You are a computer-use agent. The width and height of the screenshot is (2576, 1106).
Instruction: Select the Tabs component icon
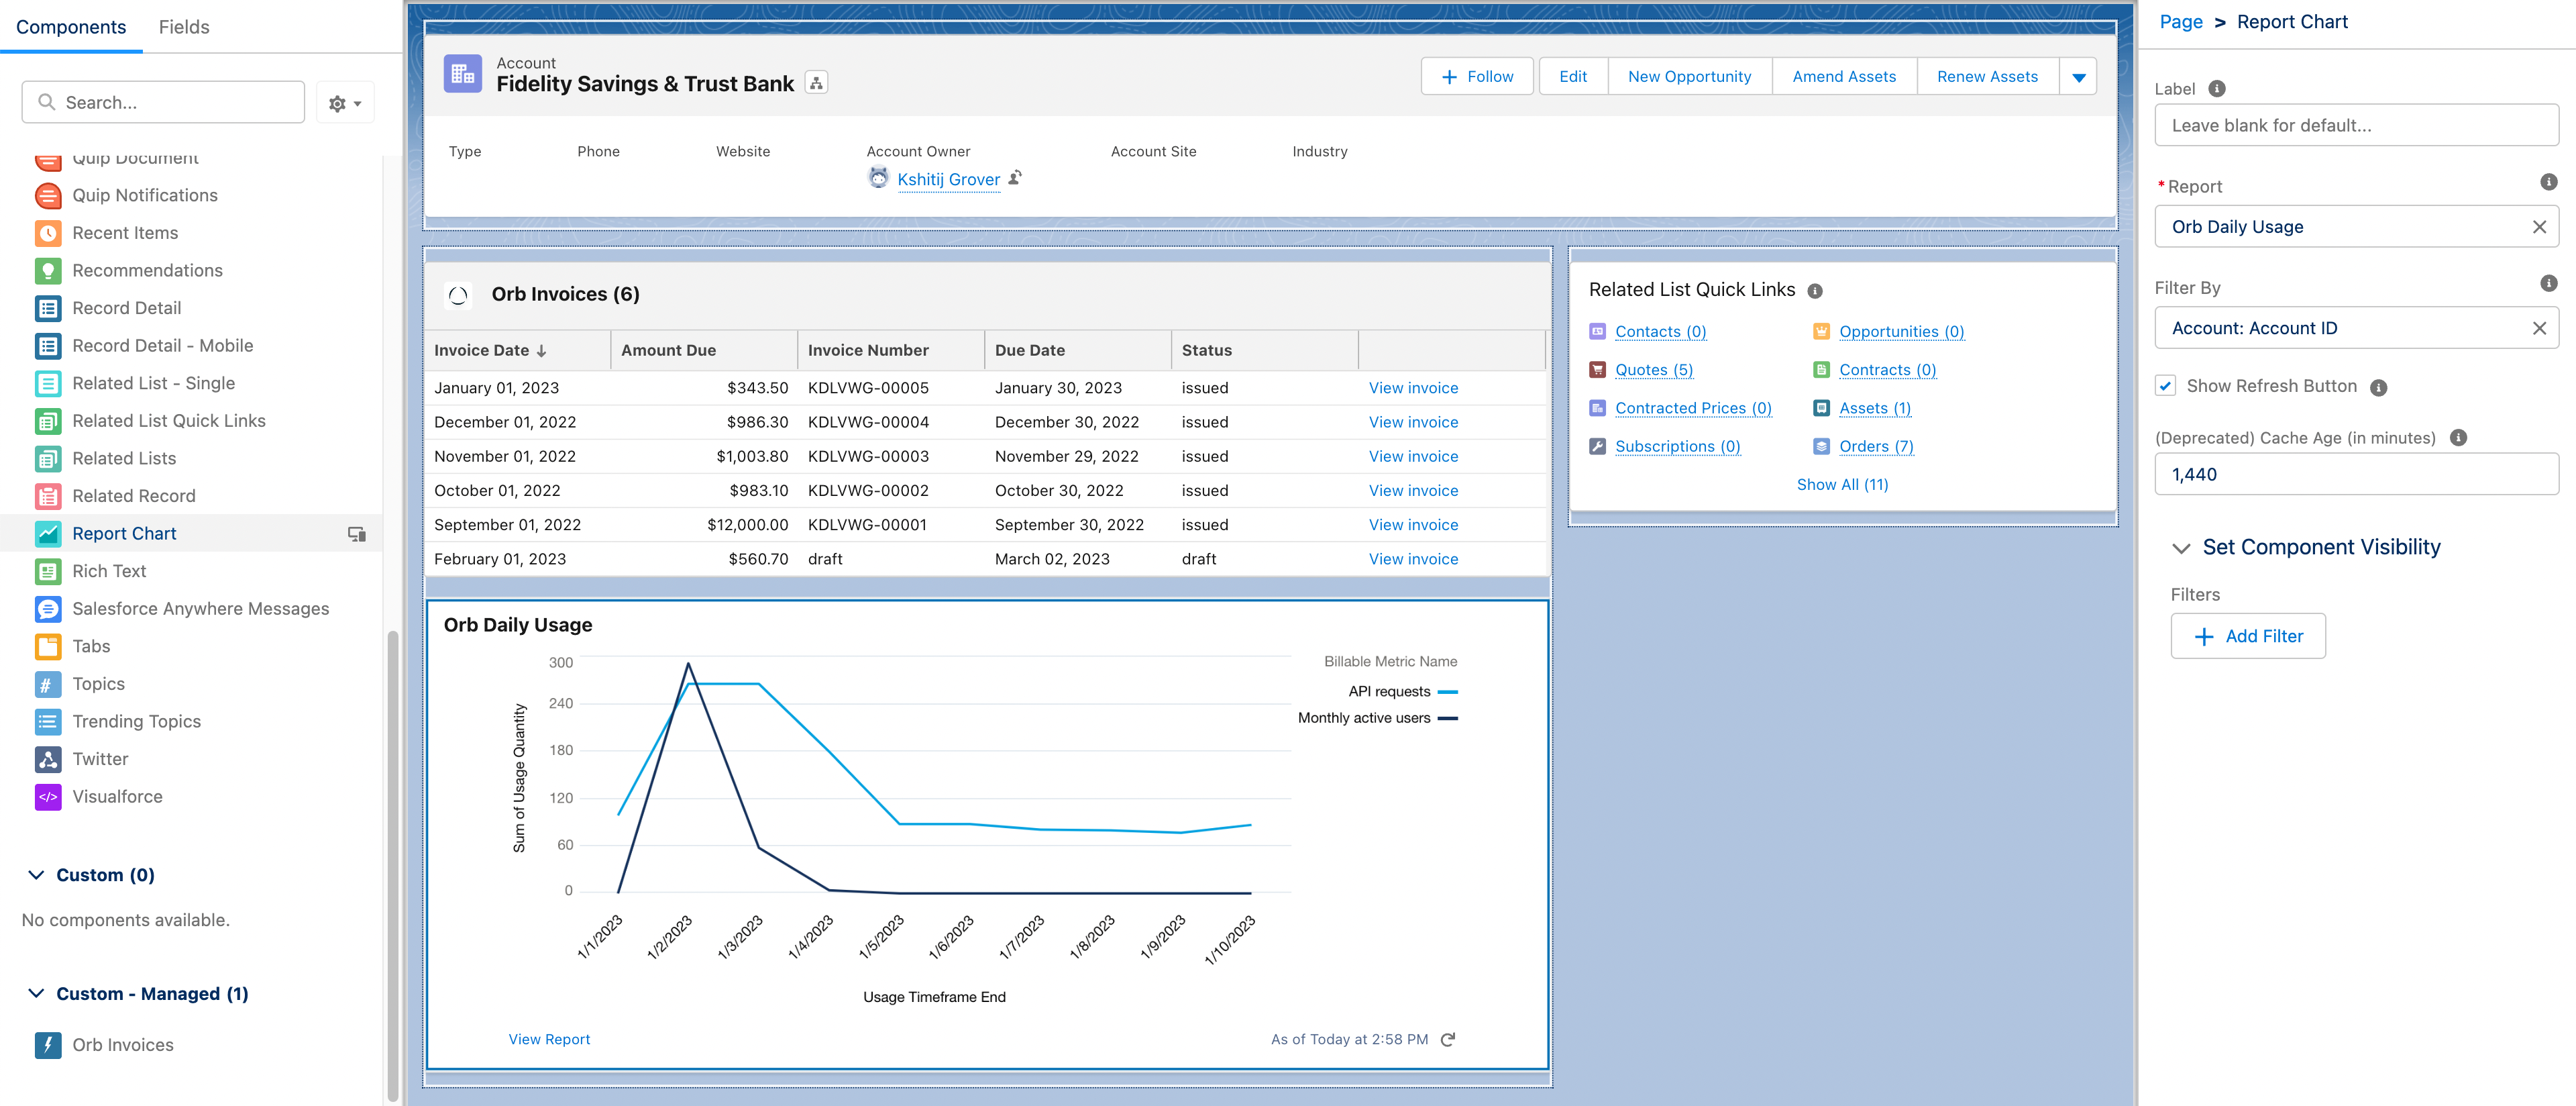pyautogui.click(x=48, y=646)
